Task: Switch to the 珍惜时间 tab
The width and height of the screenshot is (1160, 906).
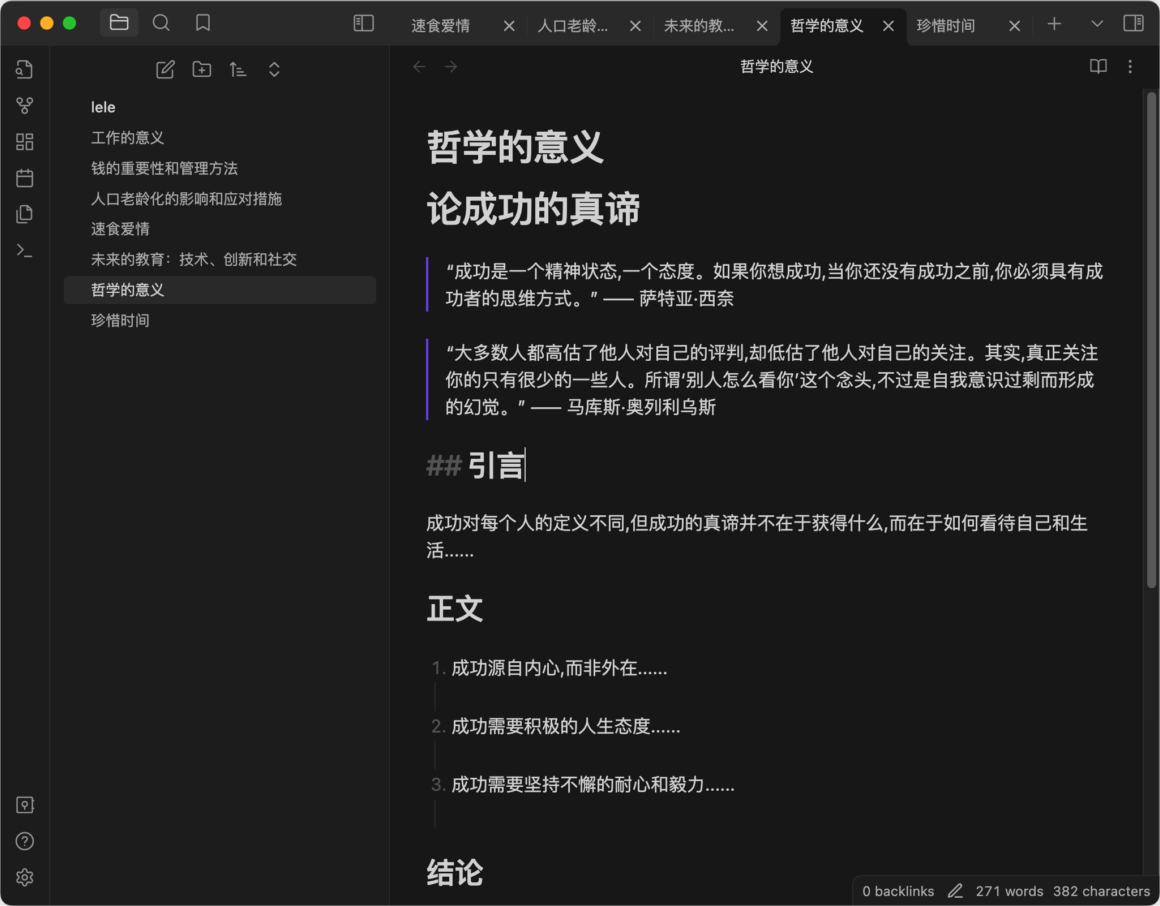Action: click(x=945, y=26)
